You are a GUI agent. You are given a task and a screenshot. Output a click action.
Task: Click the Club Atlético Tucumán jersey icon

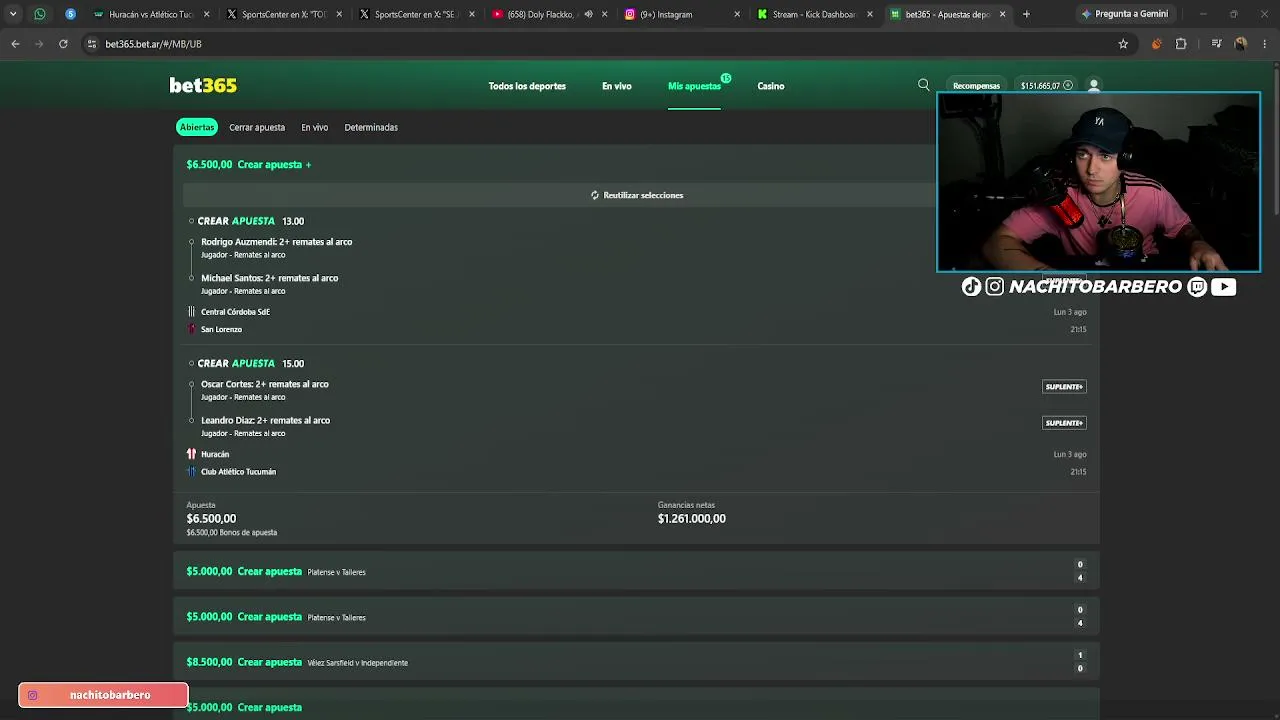tap(191, 472)
